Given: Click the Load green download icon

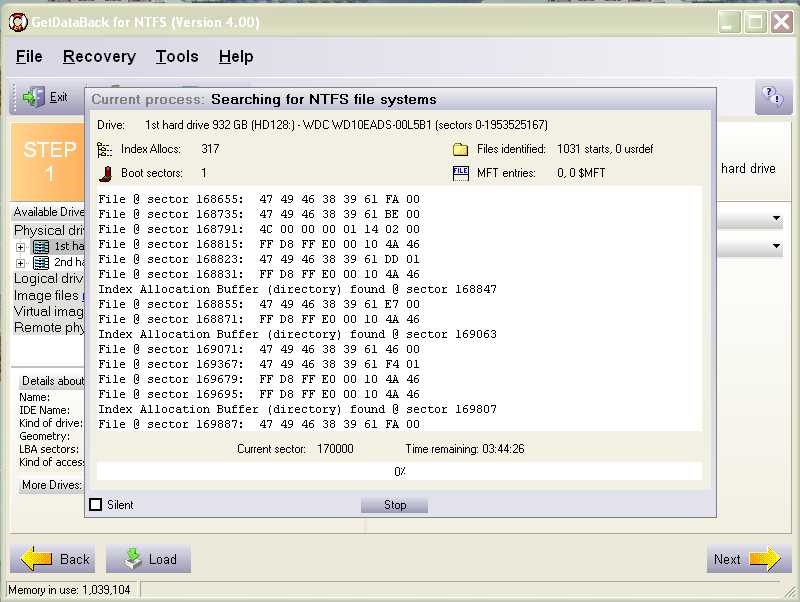Looking at the screenshot, I should click(x=133, y=559).
